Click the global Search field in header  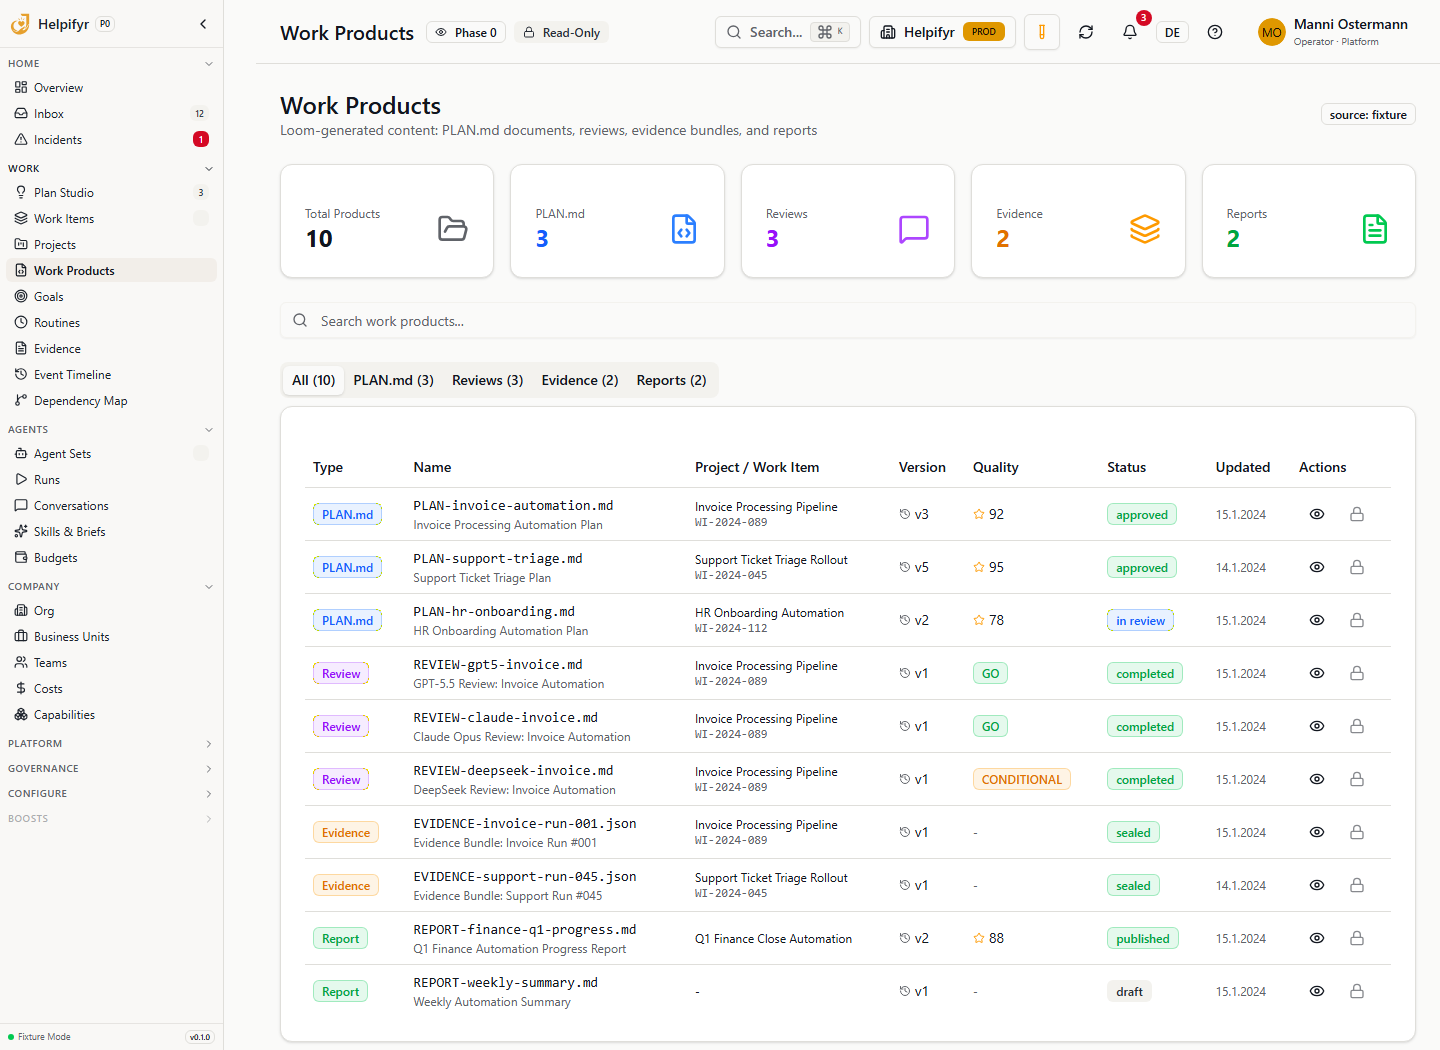tap(788, 32)
